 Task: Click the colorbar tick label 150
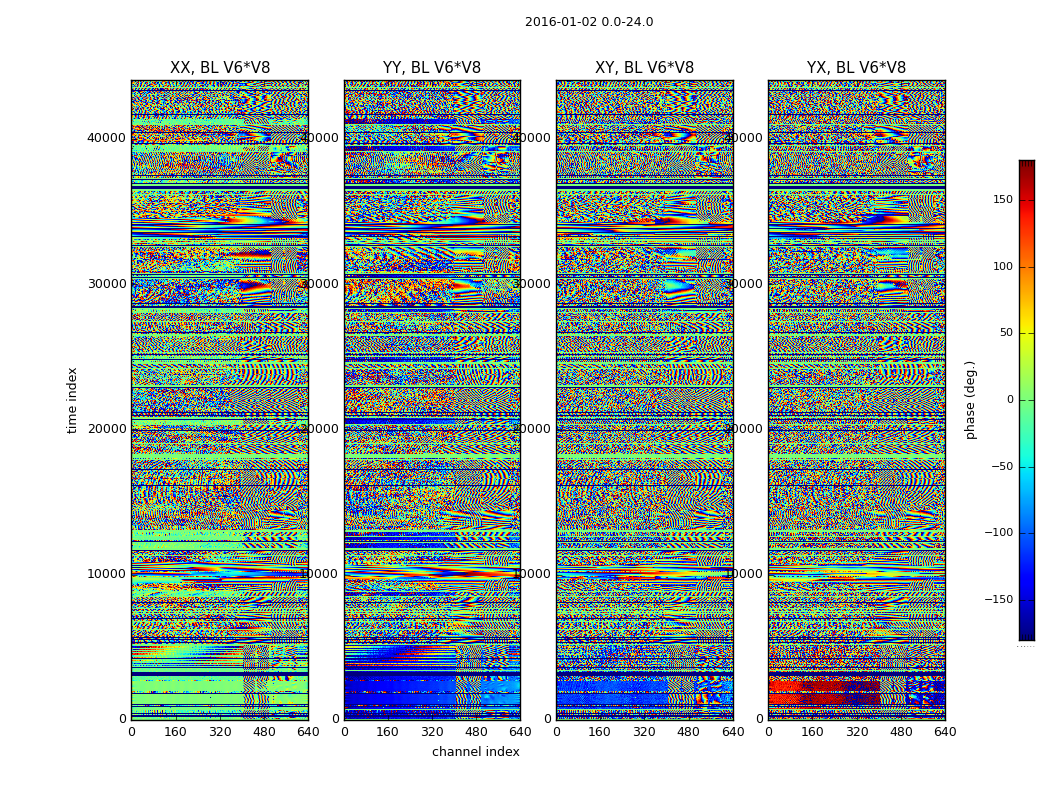tap(1002, 200)
